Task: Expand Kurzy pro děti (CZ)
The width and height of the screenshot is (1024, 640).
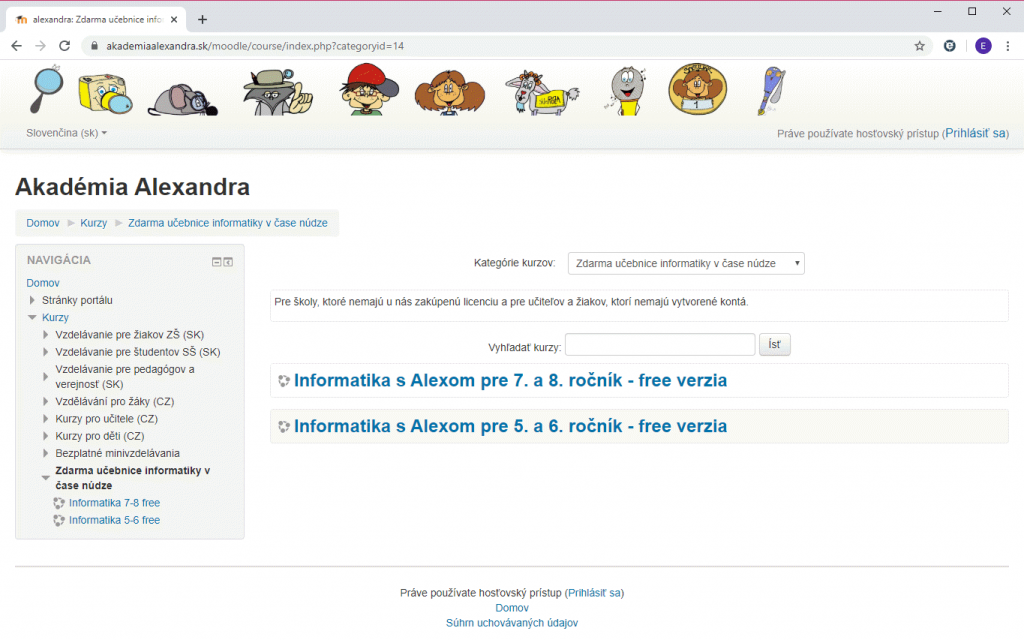Action: [45, 436]
